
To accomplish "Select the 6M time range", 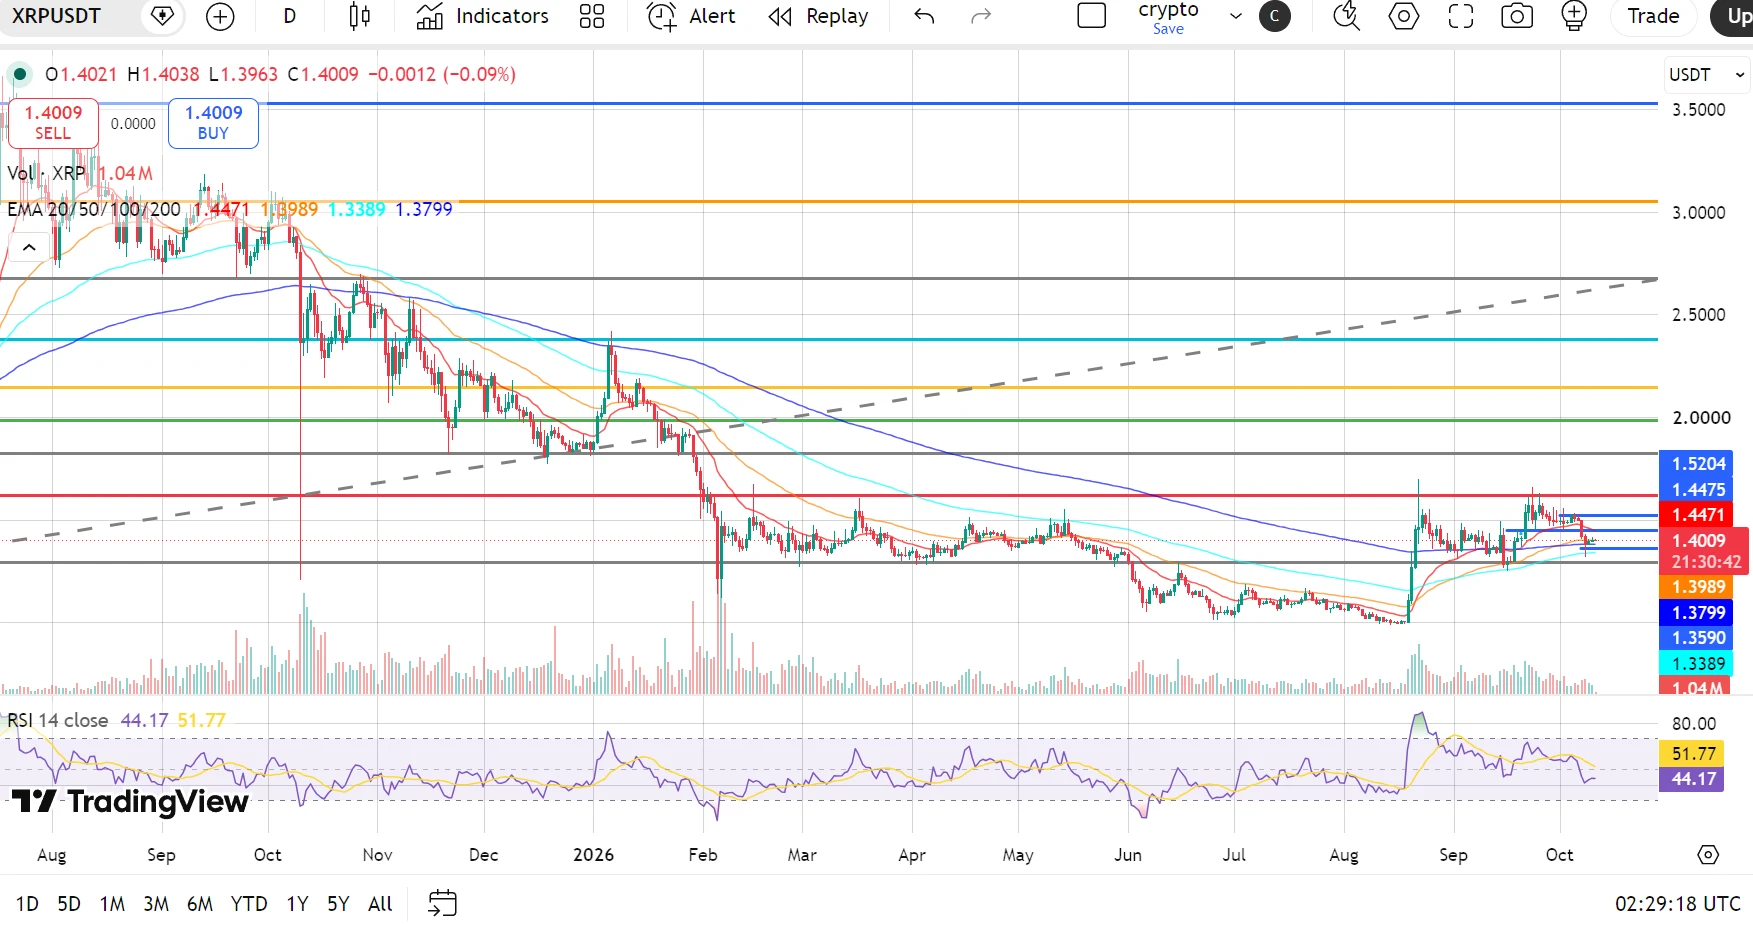I will point(200,904).
